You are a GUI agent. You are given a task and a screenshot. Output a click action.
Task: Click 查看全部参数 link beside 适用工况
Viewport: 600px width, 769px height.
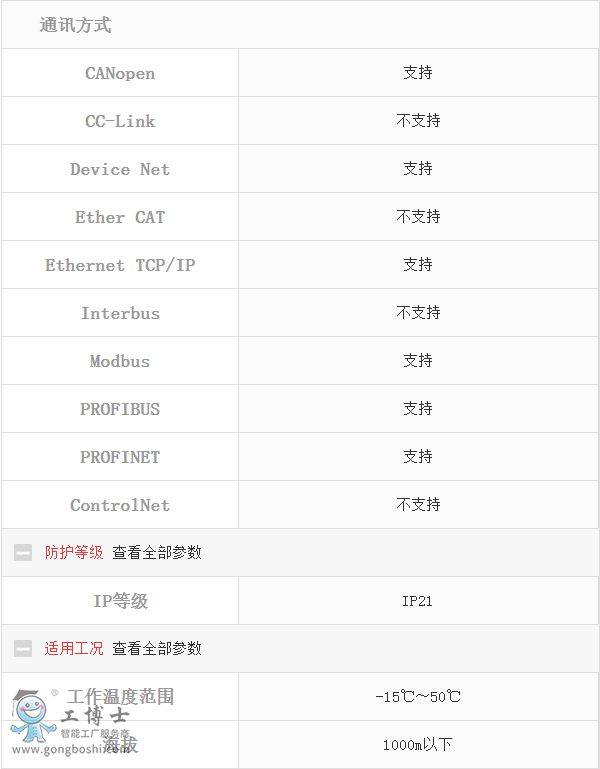157,649
